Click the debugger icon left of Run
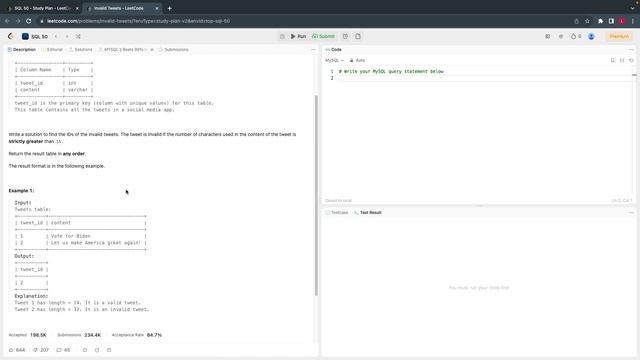The height and width of the screenshot is (360, 640). (x=282, y=36)
